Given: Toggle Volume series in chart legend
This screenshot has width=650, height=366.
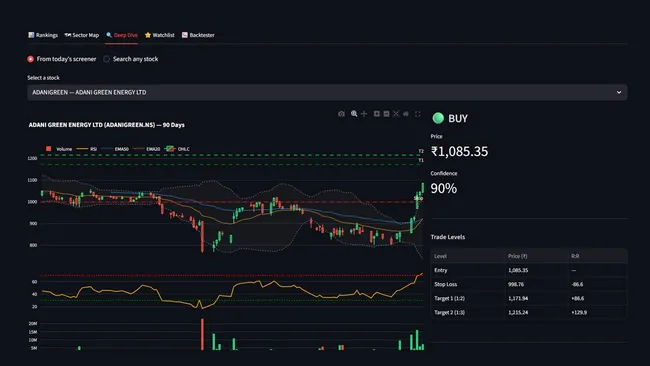Looking at the screenshot, I should pyautogui.click(x=58, y=149).
